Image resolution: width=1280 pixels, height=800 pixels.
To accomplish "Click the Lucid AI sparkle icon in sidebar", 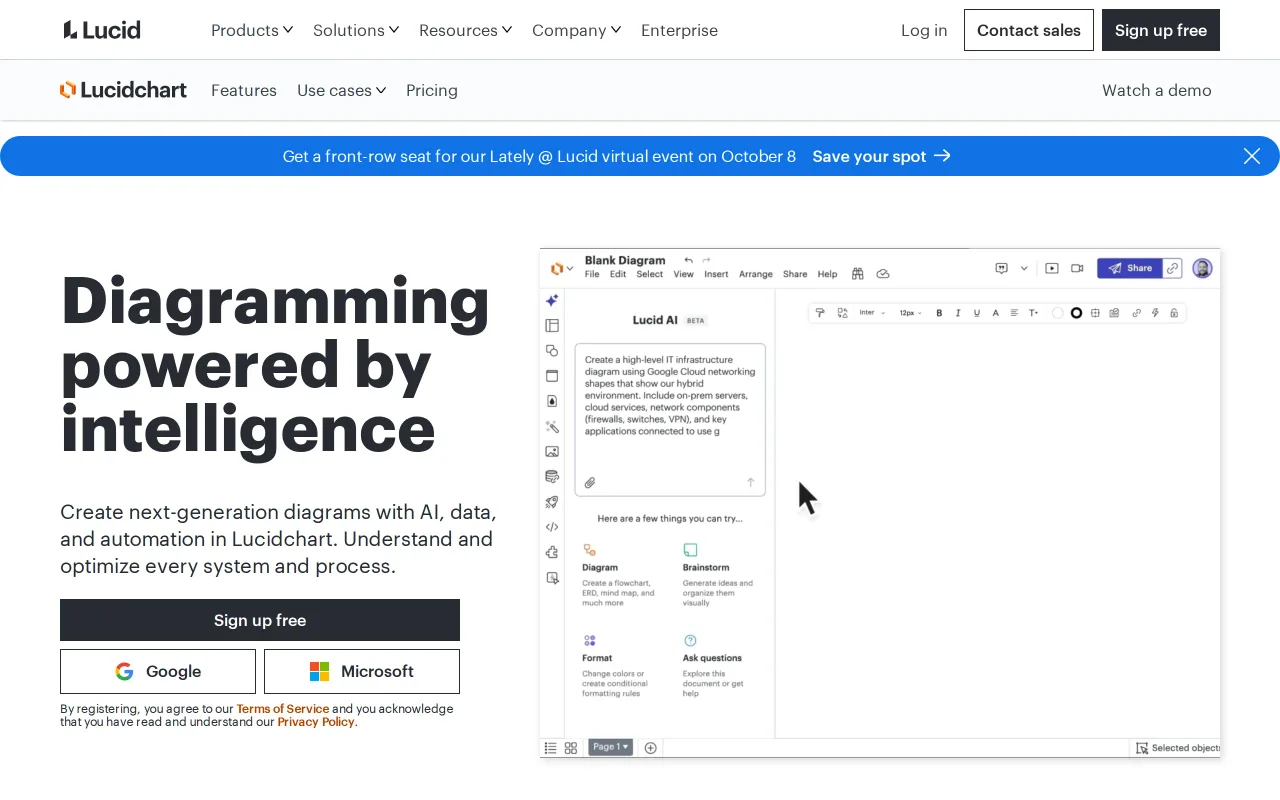I will (552, 300).
